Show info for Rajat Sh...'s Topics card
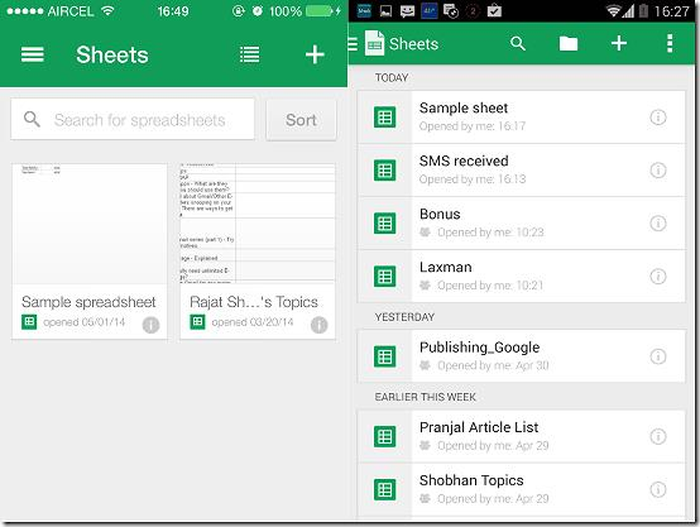This screenshot has height=527, width=700. point(319,324)
